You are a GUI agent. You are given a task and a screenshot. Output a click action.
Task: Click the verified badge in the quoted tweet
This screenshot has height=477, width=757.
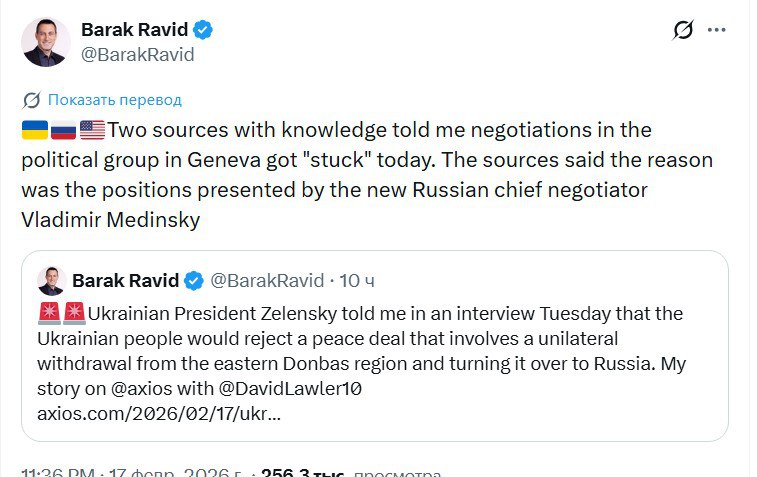pos(197,280)
